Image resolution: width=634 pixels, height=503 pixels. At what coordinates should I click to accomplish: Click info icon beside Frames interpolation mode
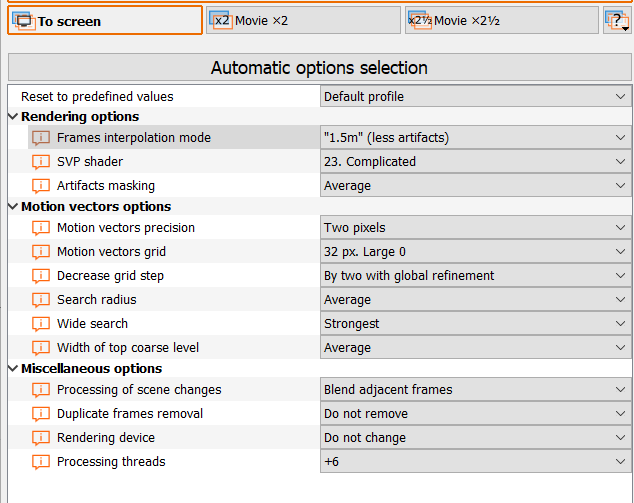point(41,138)
